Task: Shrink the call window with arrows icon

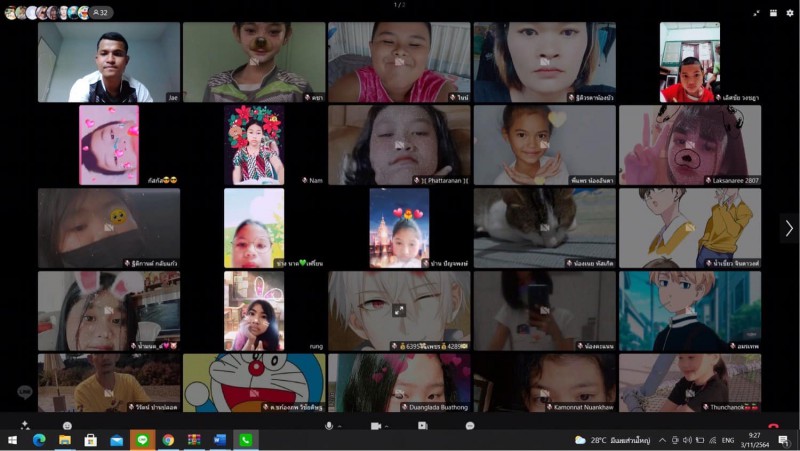Action: pyautogui.click(x=756, y=13)
